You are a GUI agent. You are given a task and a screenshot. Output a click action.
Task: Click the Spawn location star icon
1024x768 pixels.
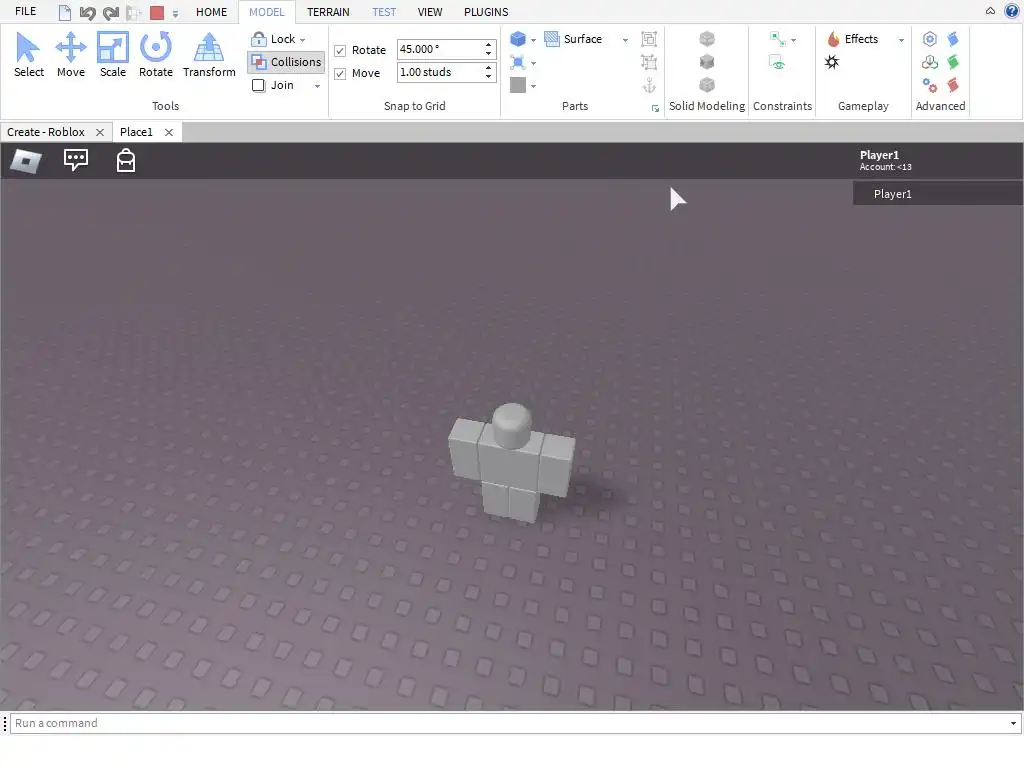click(x=832, y=62)
